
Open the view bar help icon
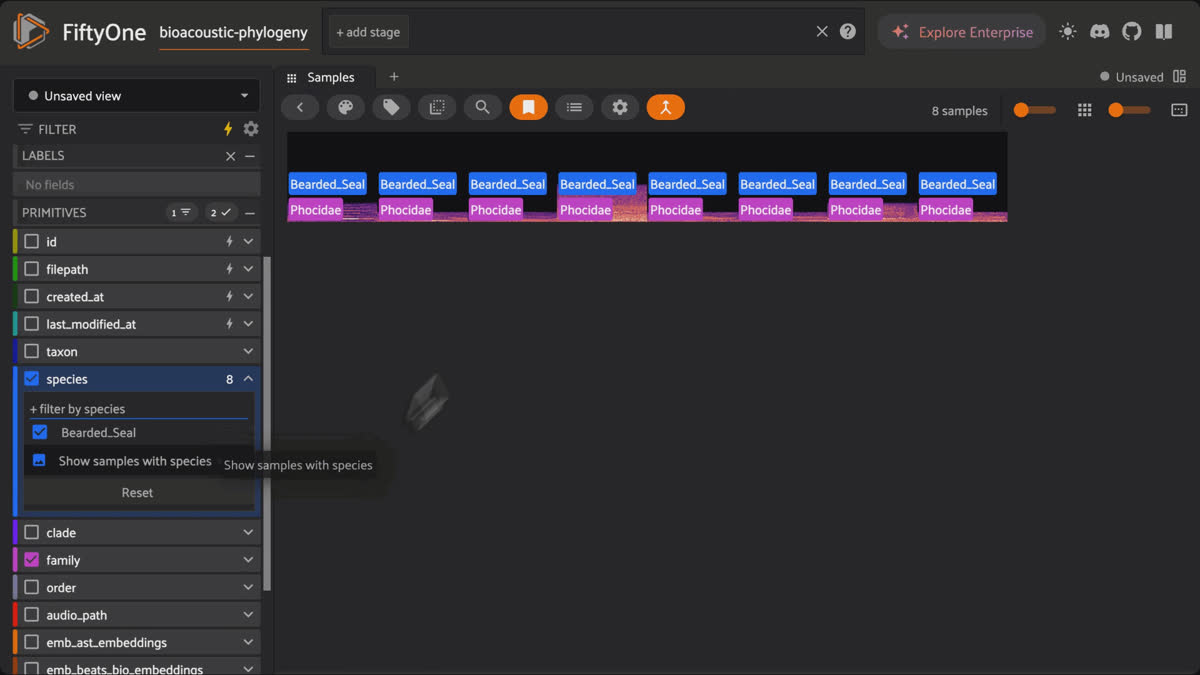pos(848,32)
